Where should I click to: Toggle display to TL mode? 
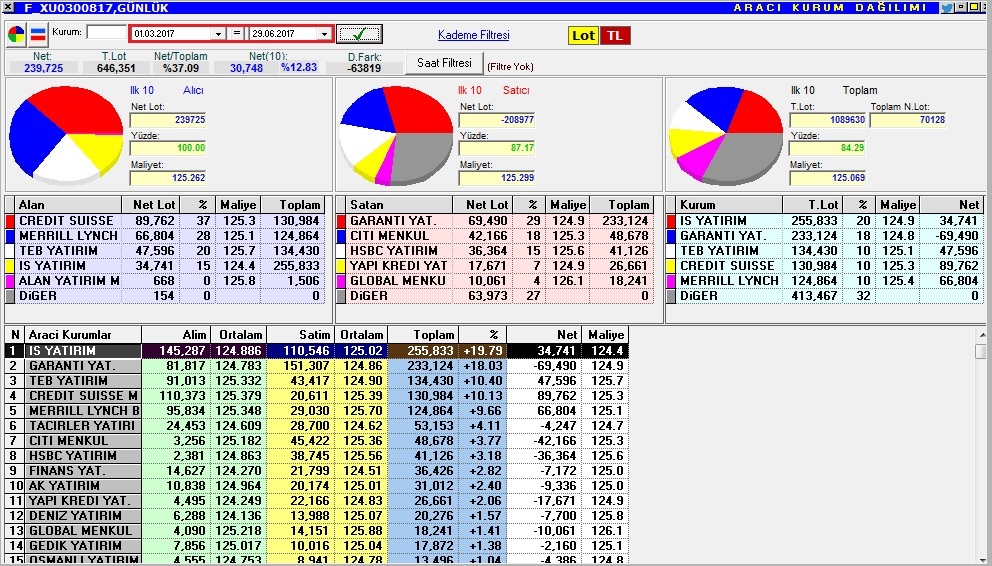pyautogui.click(x=615, y=35)
